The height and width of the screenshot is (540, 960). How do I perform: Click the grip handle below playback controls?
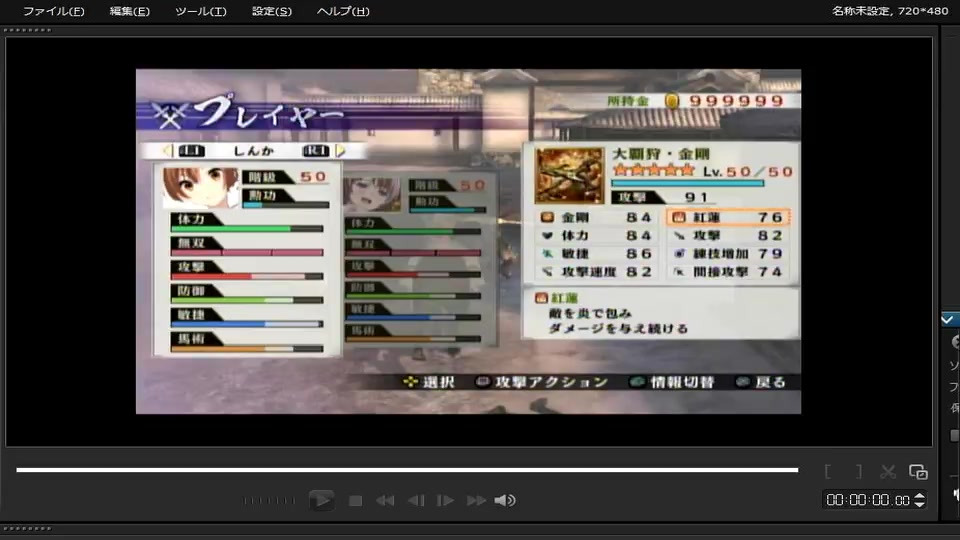coord(28,528)
